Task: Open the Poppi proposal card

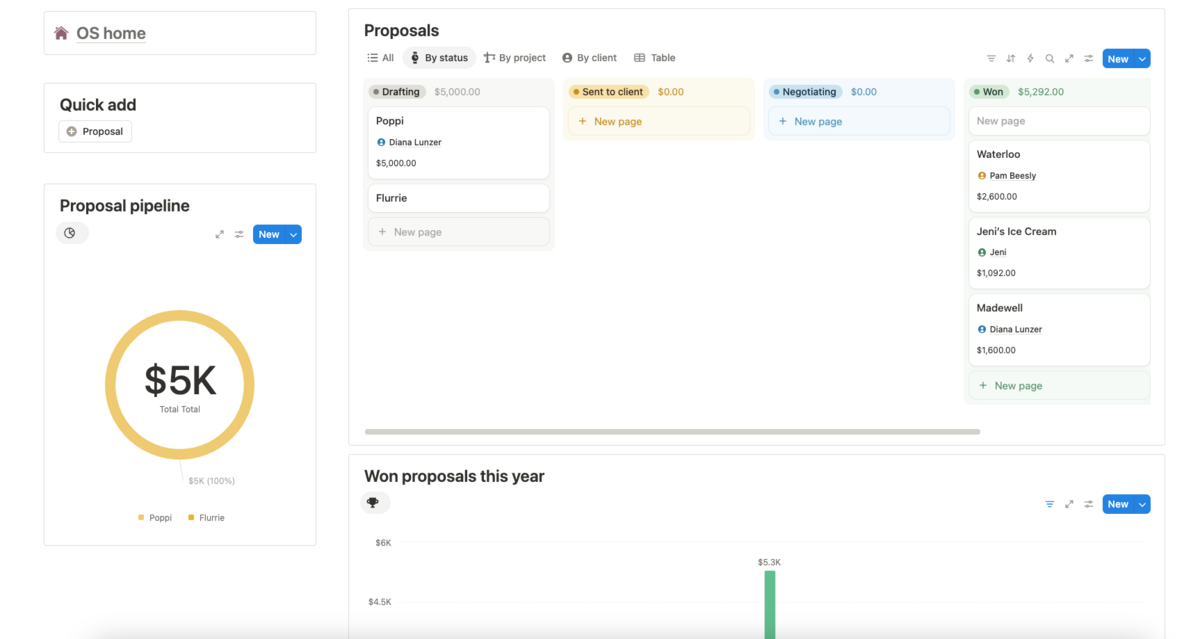Action: tap(459, 143)
